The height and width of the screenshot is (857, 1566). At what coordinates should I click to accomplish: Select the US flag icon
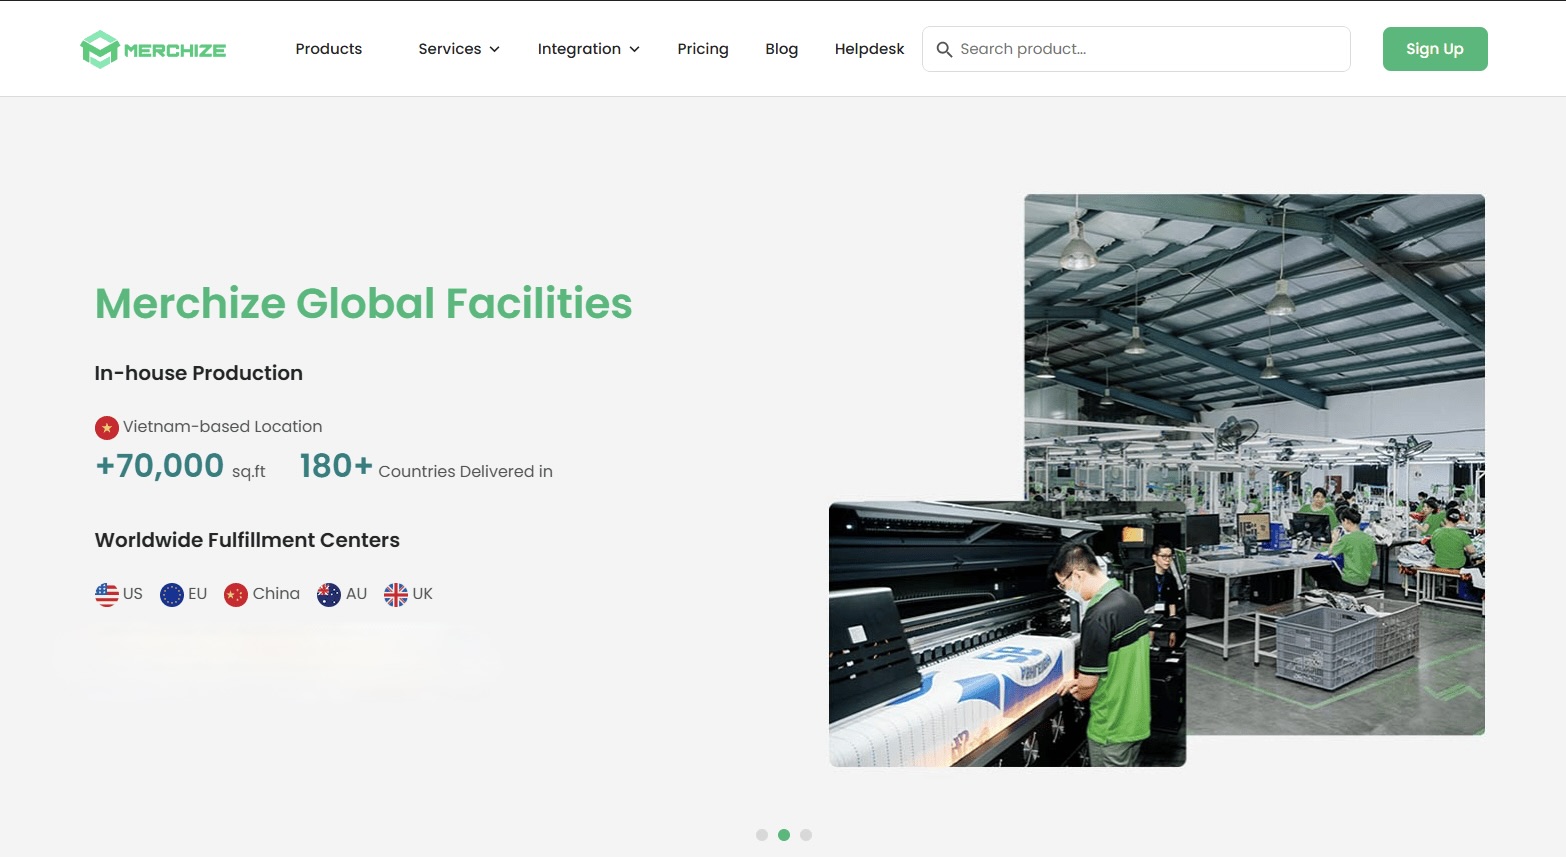pos(107,595)
